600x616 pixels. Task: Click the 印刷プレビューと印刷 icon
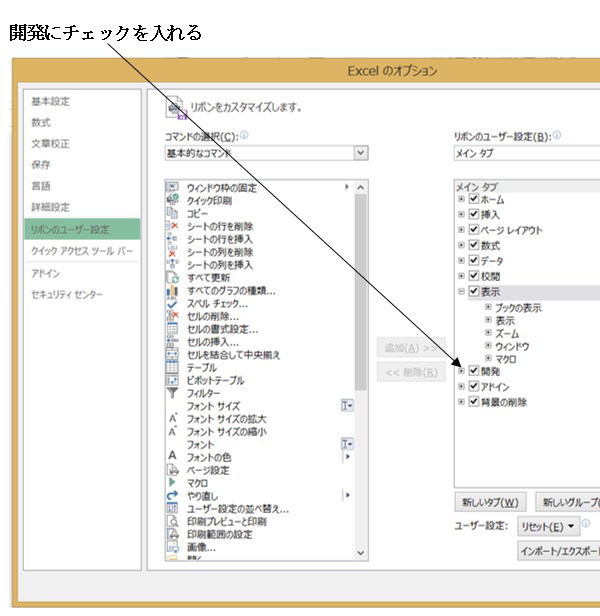point(172,521)
